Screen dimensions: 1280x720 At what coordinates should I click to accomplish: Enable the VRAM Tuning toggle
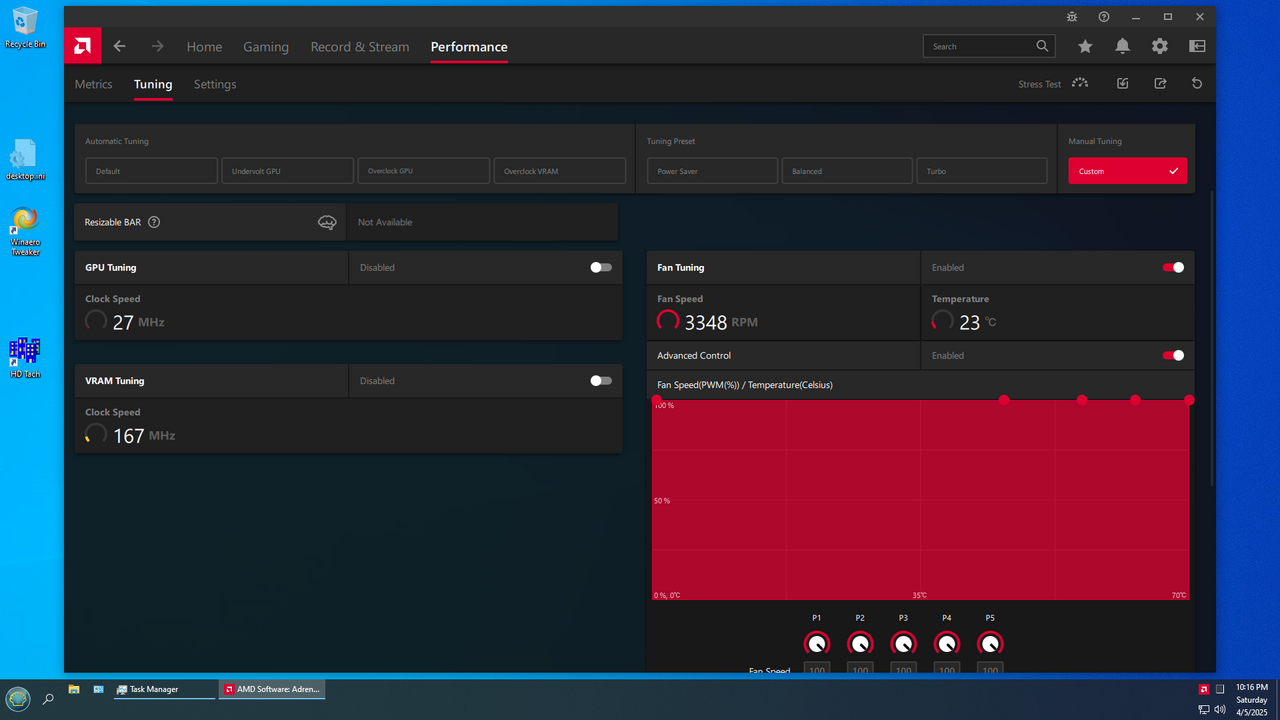[x=600, y=381]
